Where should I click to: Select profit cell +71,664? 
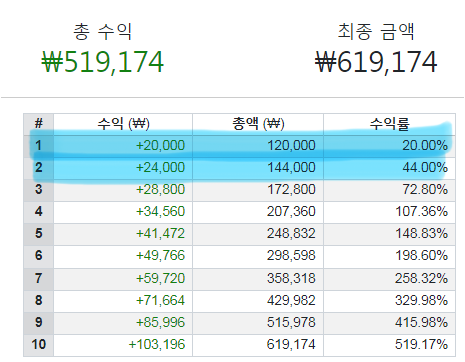tap(123, 301)
